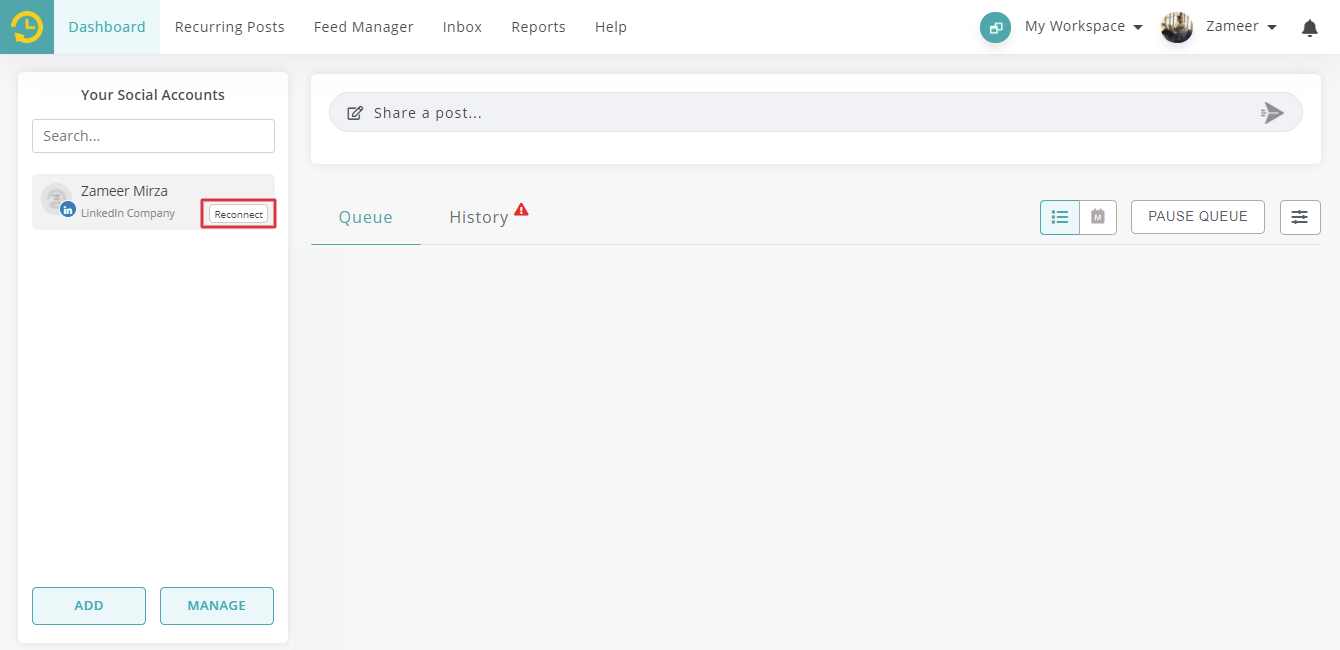The height and width of the screenshot is (650, 1340).
Task: Open the My Workspace dropdown
Action: point(1083,27)
